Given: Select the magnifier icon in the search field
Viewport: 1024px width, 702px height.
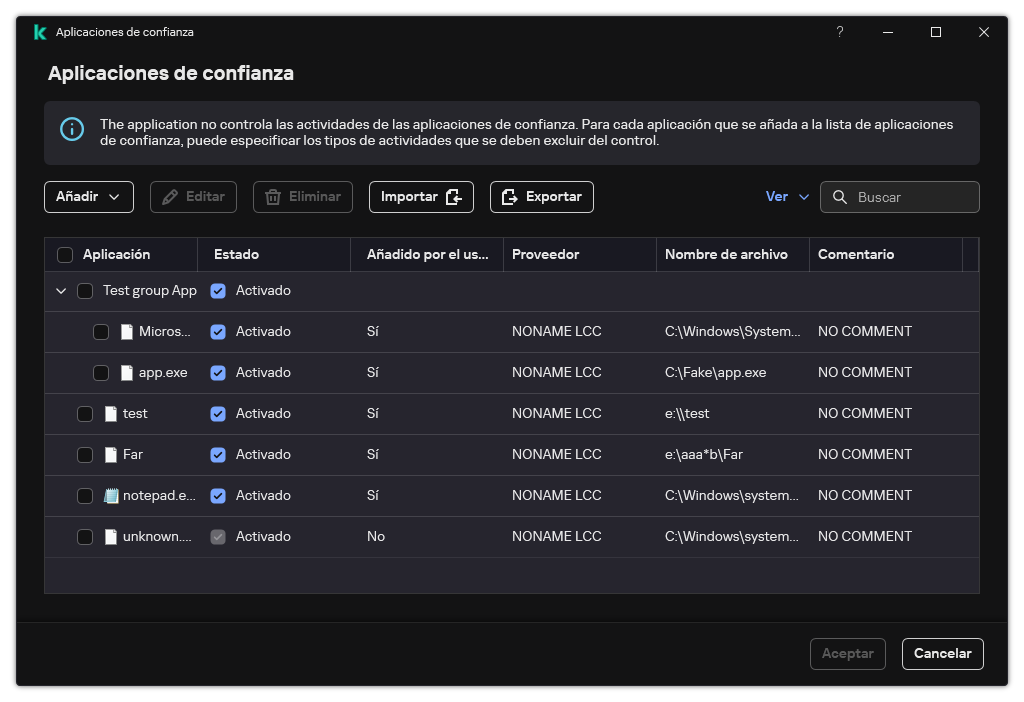Looking at the screenshot, I should 840,197.
